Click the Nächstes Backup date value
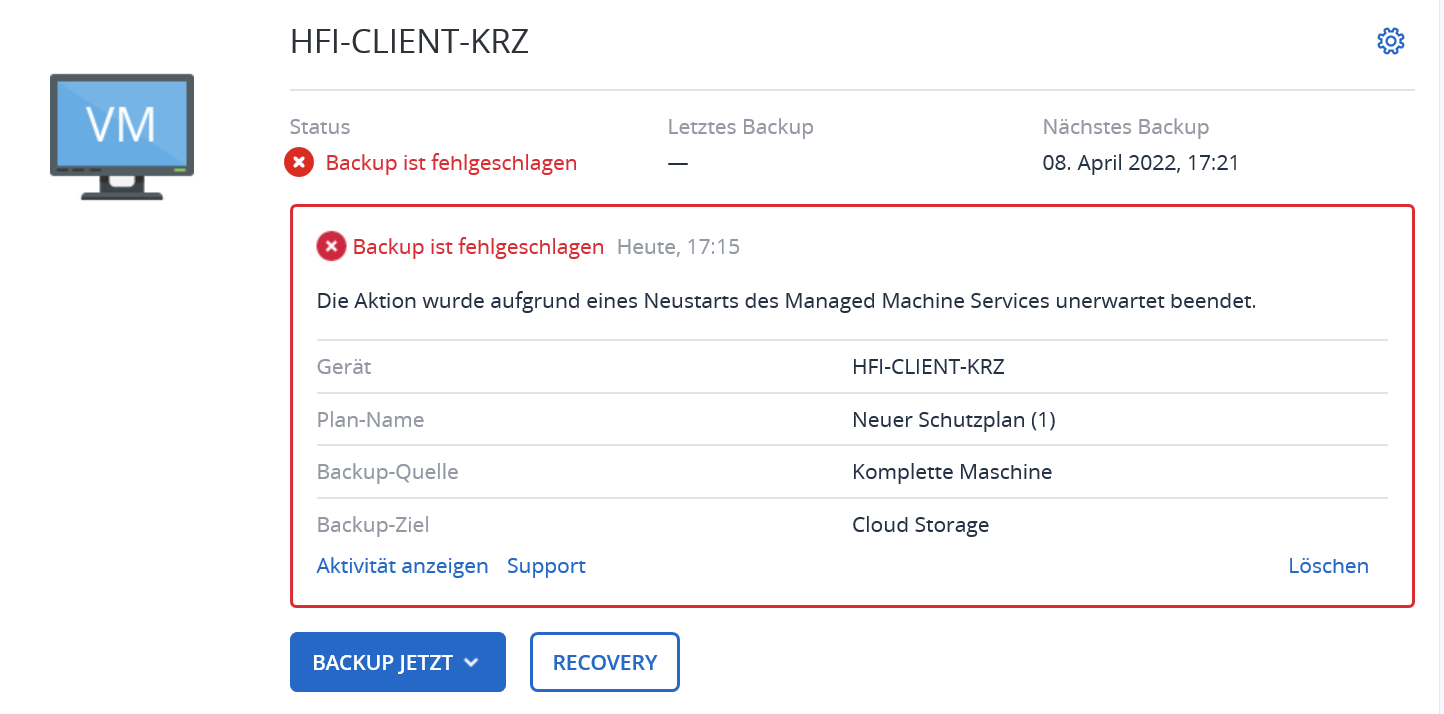The height and width of the screenshot is (714, 1444). [x=1140, y=162]
